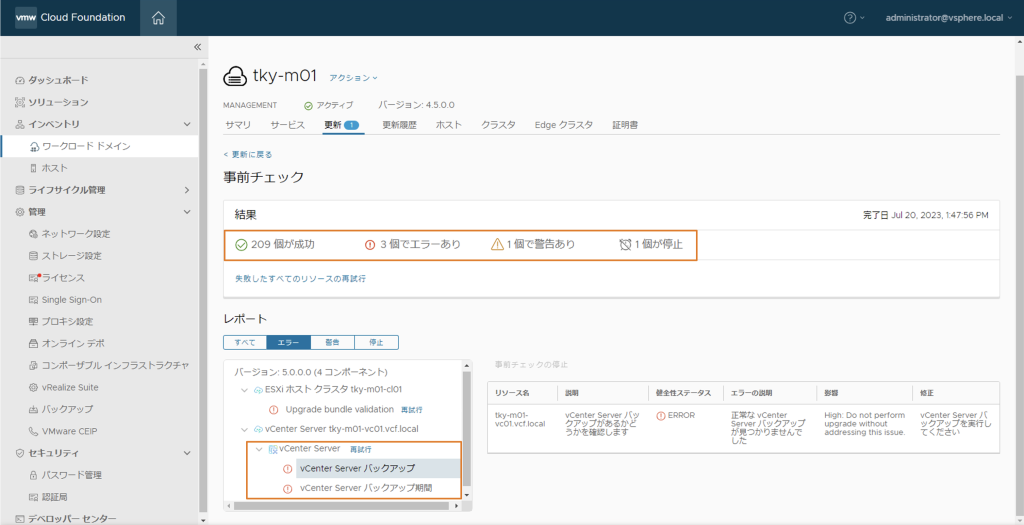Viewport: 1024px width, 525px height.
Task: Click the 管理 gear icon in sidebar
Action: pos(20,212)
